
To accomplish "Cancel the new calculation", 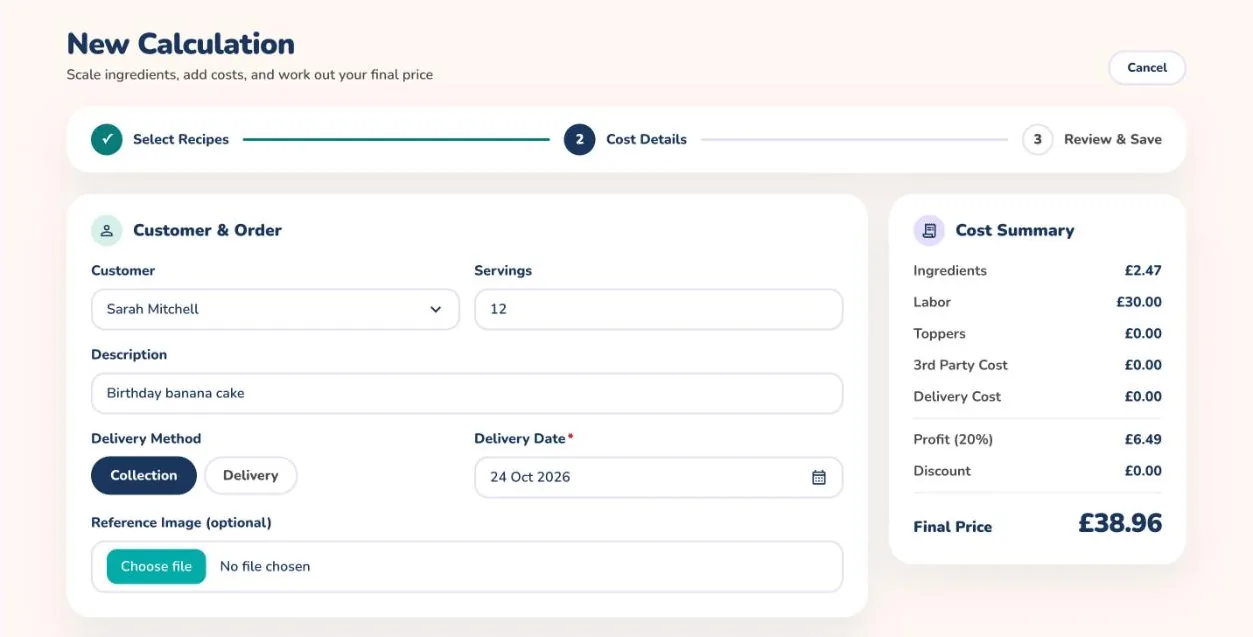I will click(1147, 68).
